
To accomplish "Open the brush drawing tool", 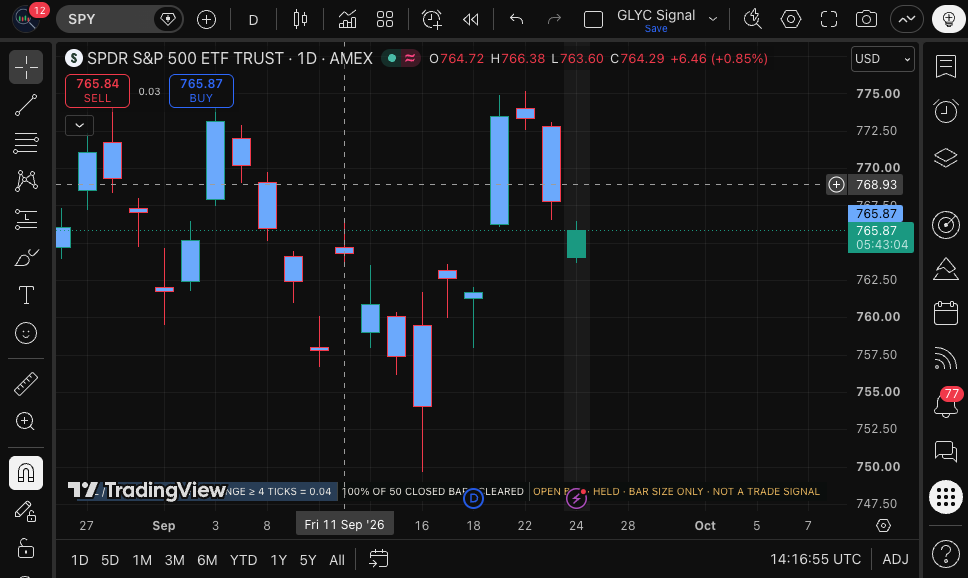I will click(x=26, y=258).
